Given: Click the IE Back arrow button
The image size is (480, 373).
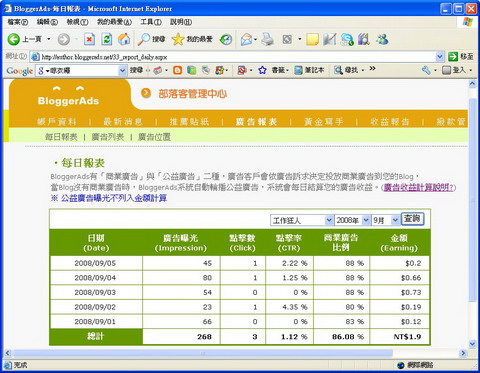Looking at the screenshot, I should click(x=14, y=39).
